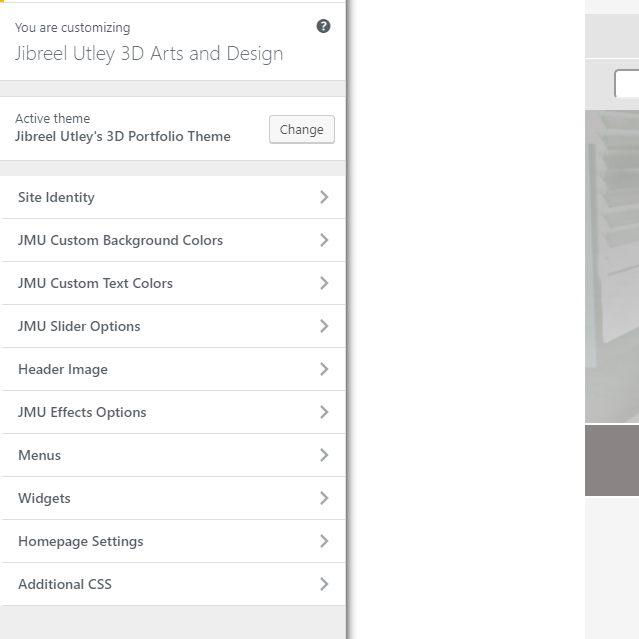Image resolution: width=639 pixels, height=639 pixels.
Task: Open the Widgets panel
Action: (44, 498)
